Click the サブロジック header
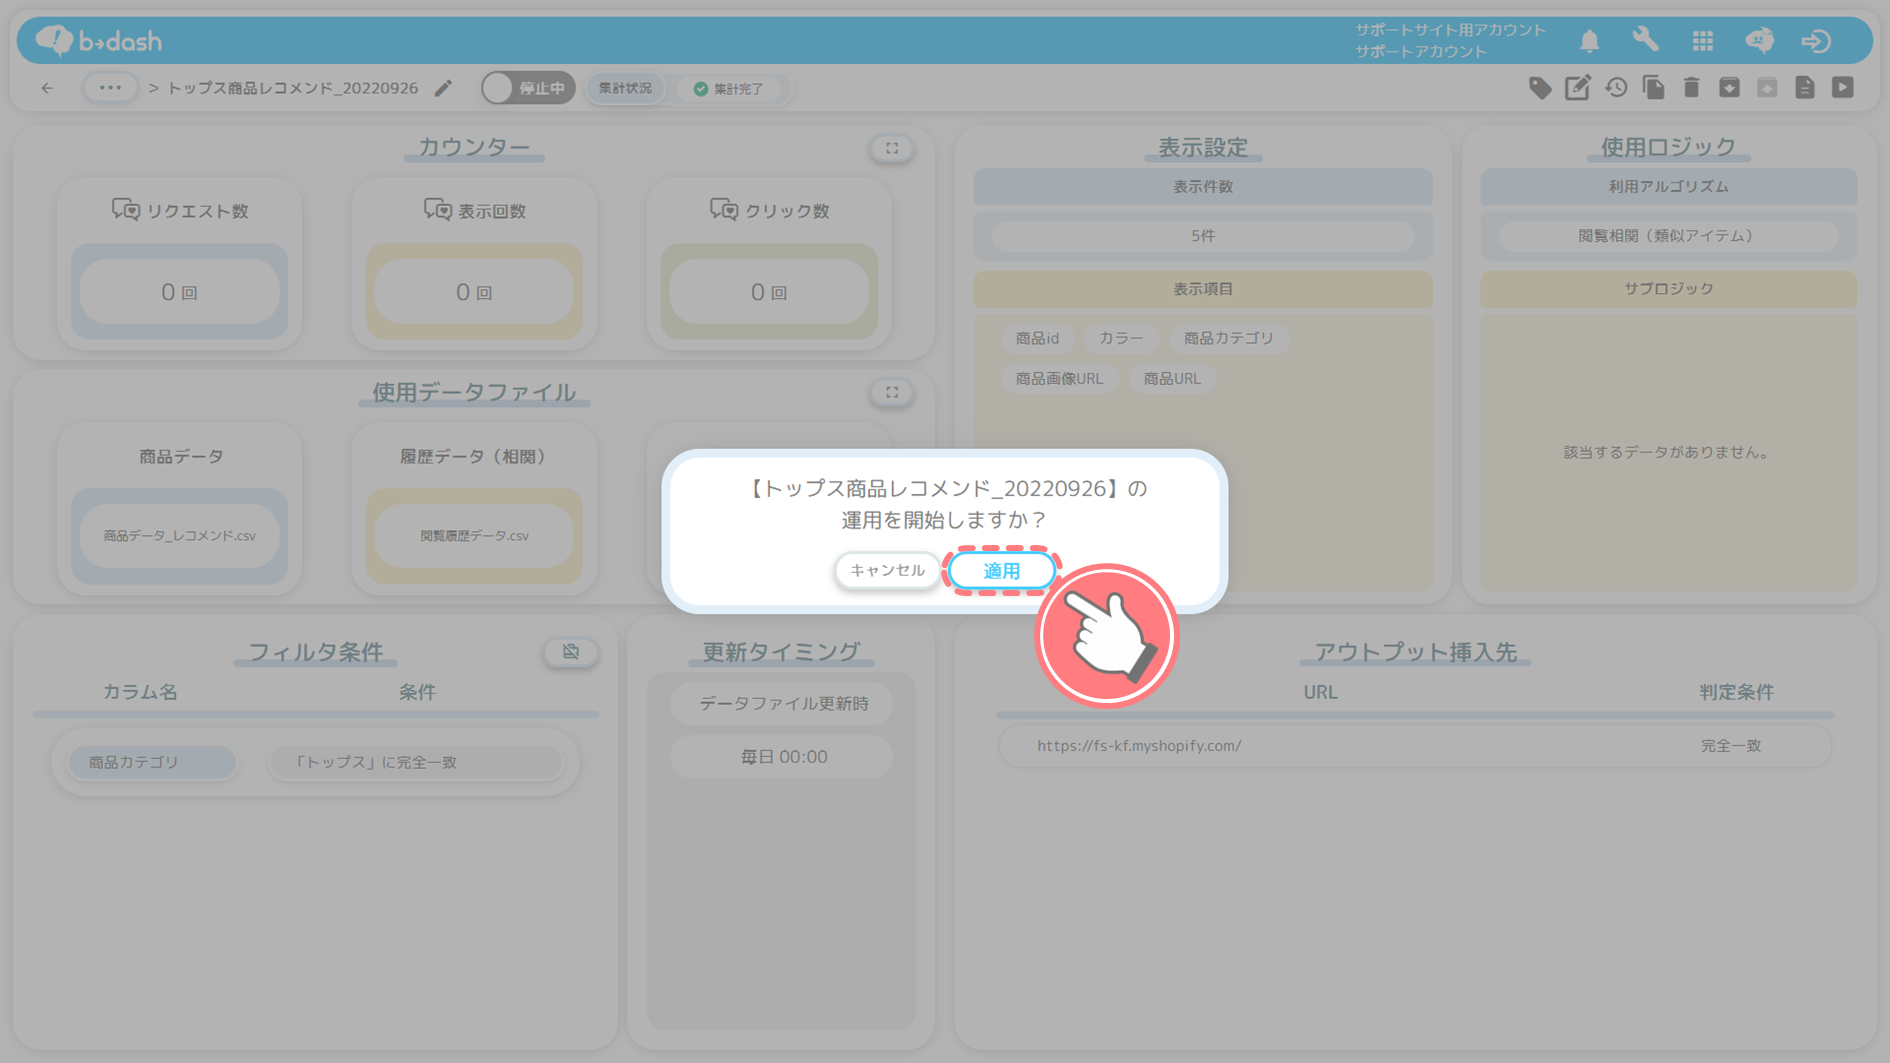1890x1063 pixels. pyautogui.click(x=1668, y=289)
